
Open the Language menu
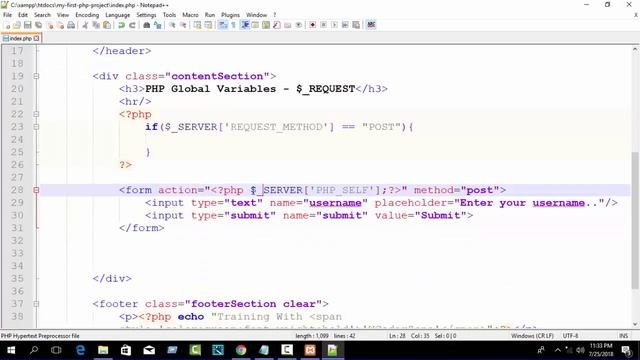pos(118,15)
